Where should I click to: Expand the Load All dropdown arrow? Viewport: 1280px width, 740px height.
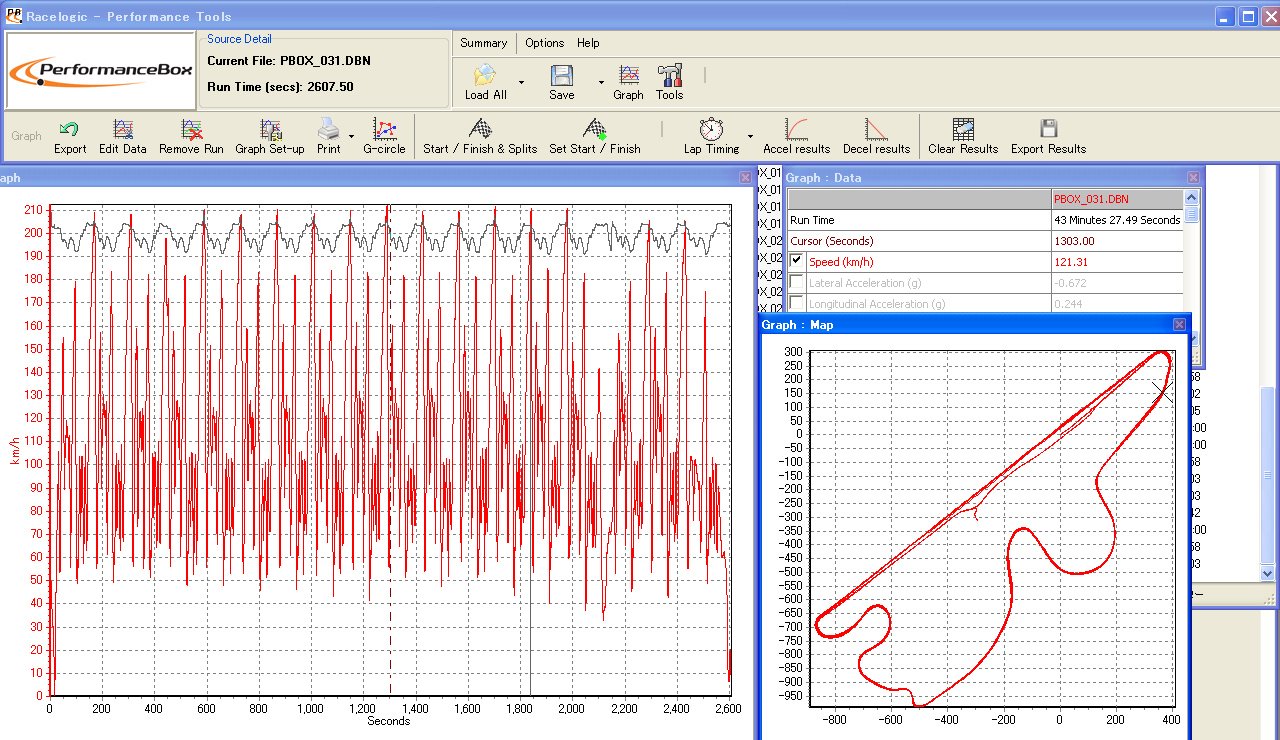point(521,82)
